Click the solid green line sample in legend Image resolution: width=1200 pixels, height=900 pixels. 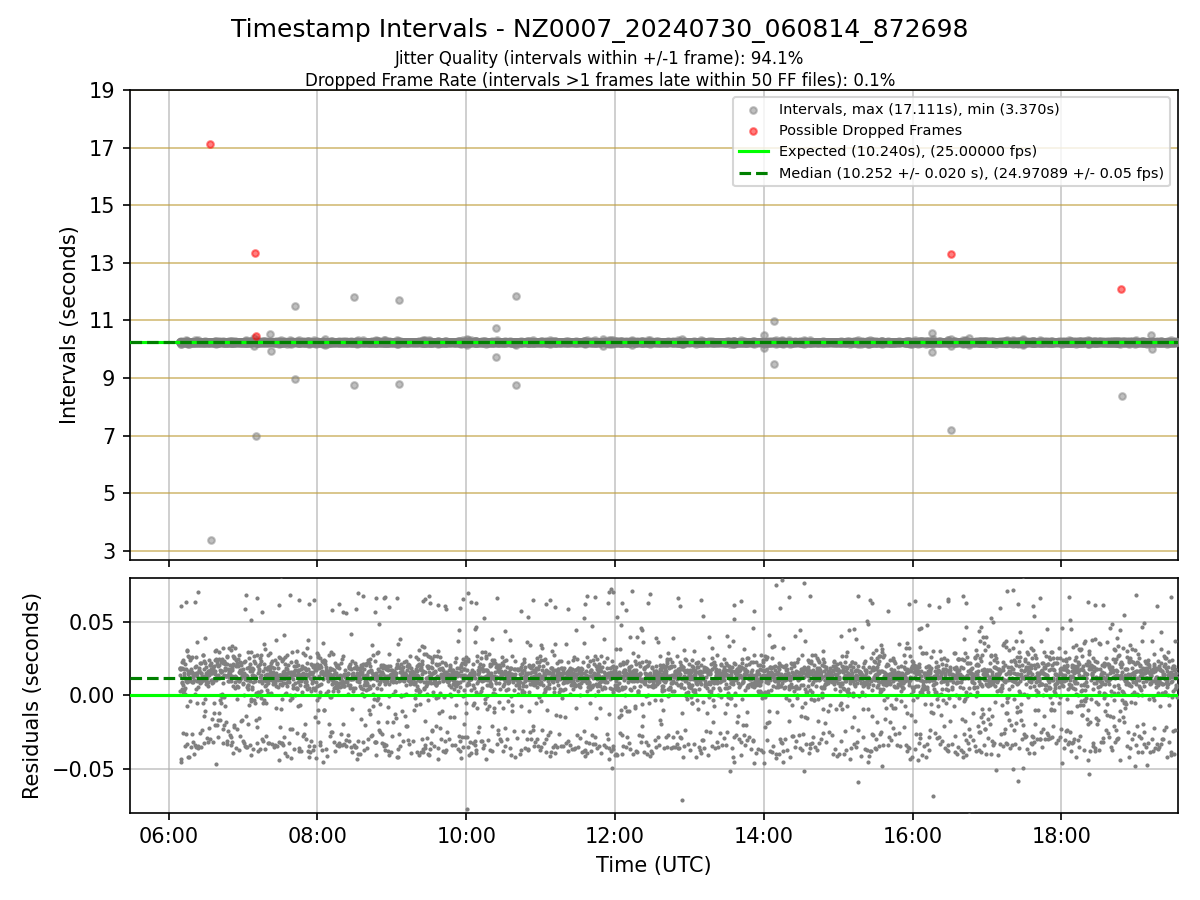(x=753, y=152)
